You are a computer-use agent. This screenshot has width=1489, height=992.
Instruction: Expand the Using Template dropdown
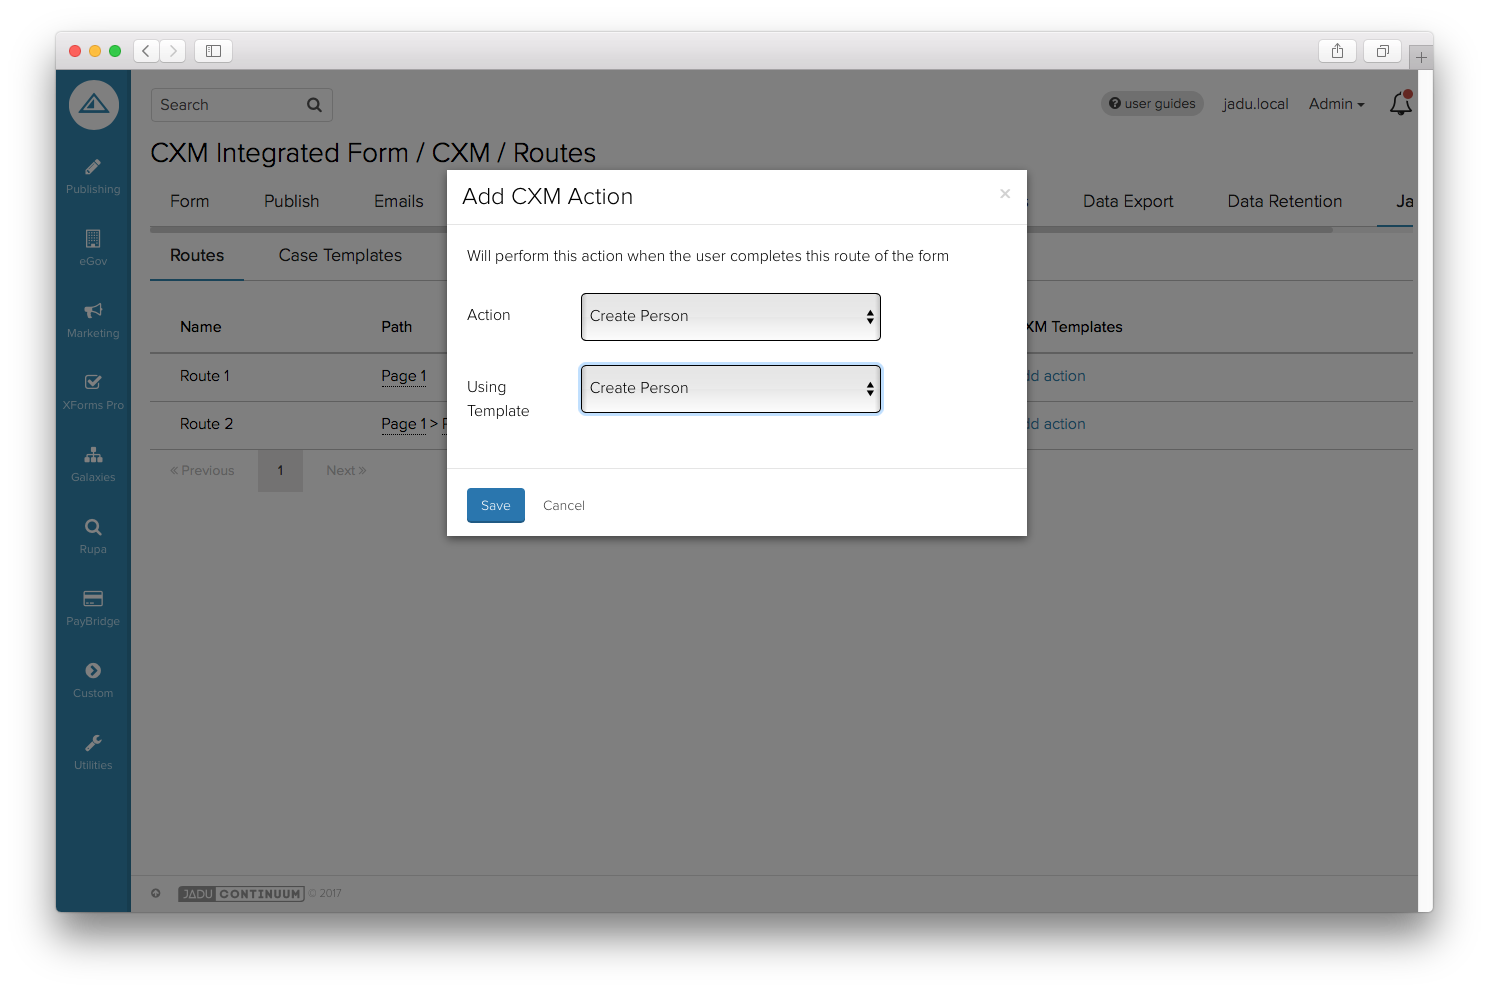pos(730,389)
